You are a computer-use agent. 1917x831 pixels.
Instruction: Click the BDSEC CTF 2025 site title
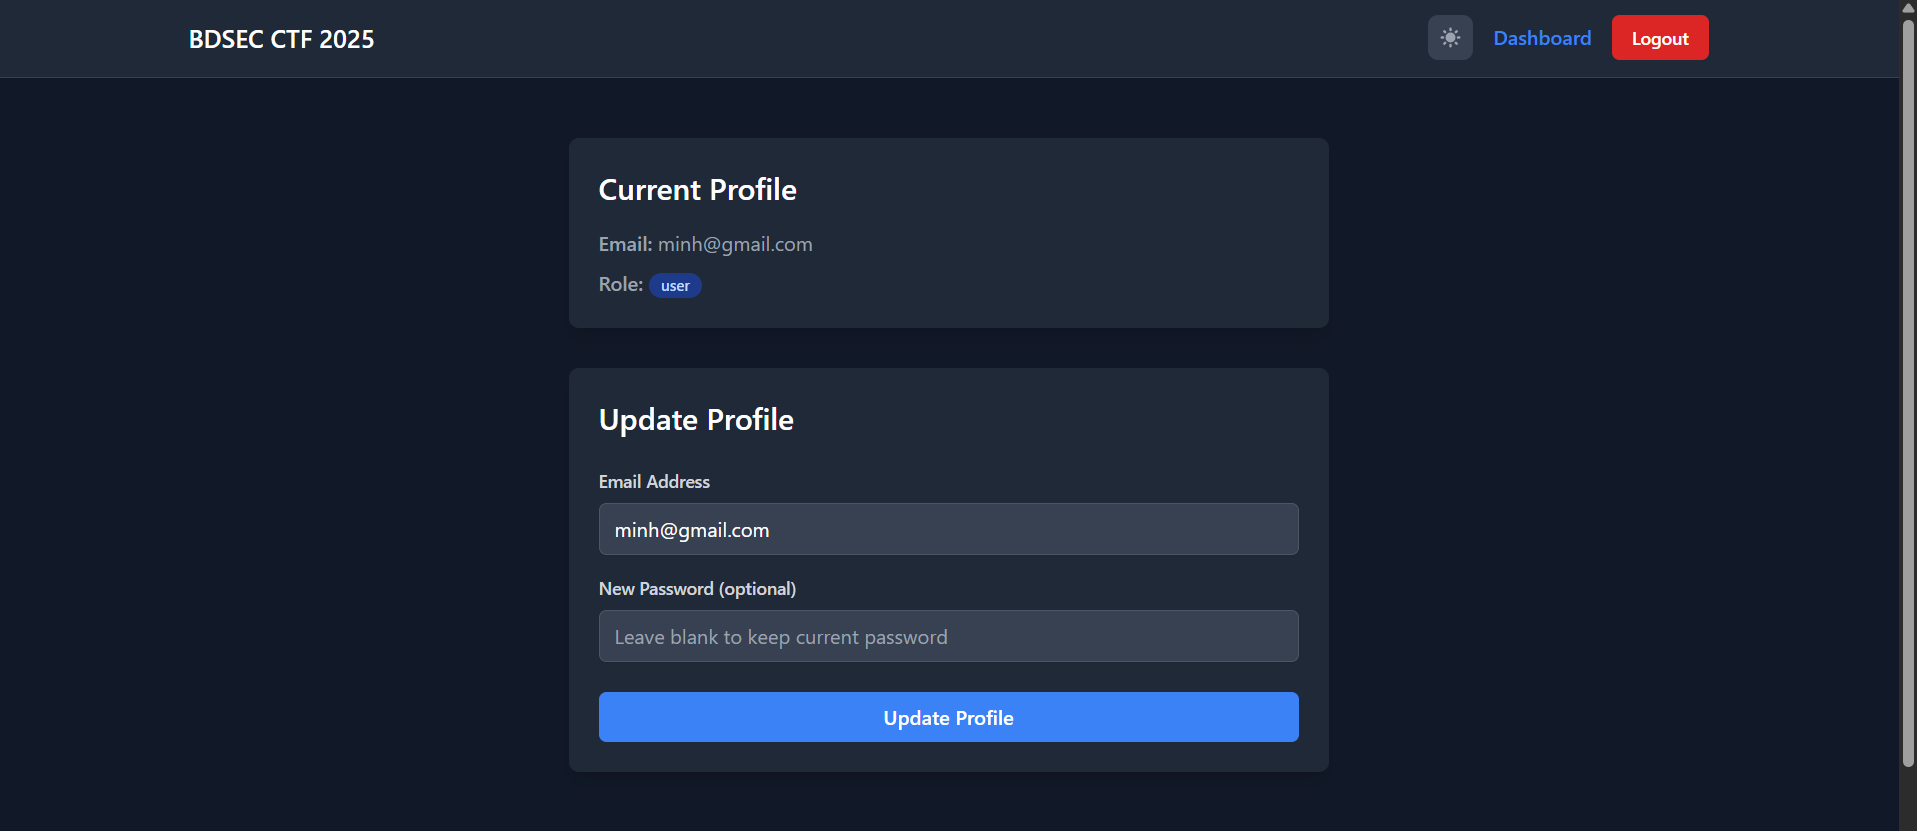[281, 39]
